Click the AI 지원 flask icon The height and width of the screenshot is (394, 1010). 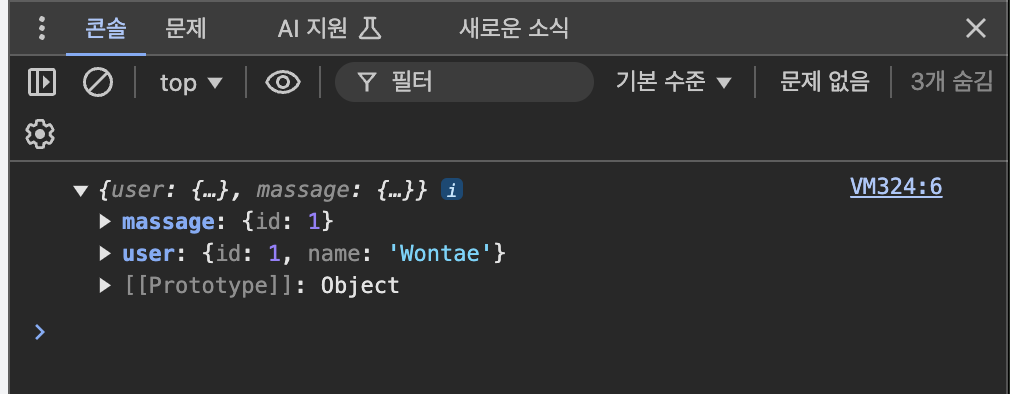(x=370, y=28)
